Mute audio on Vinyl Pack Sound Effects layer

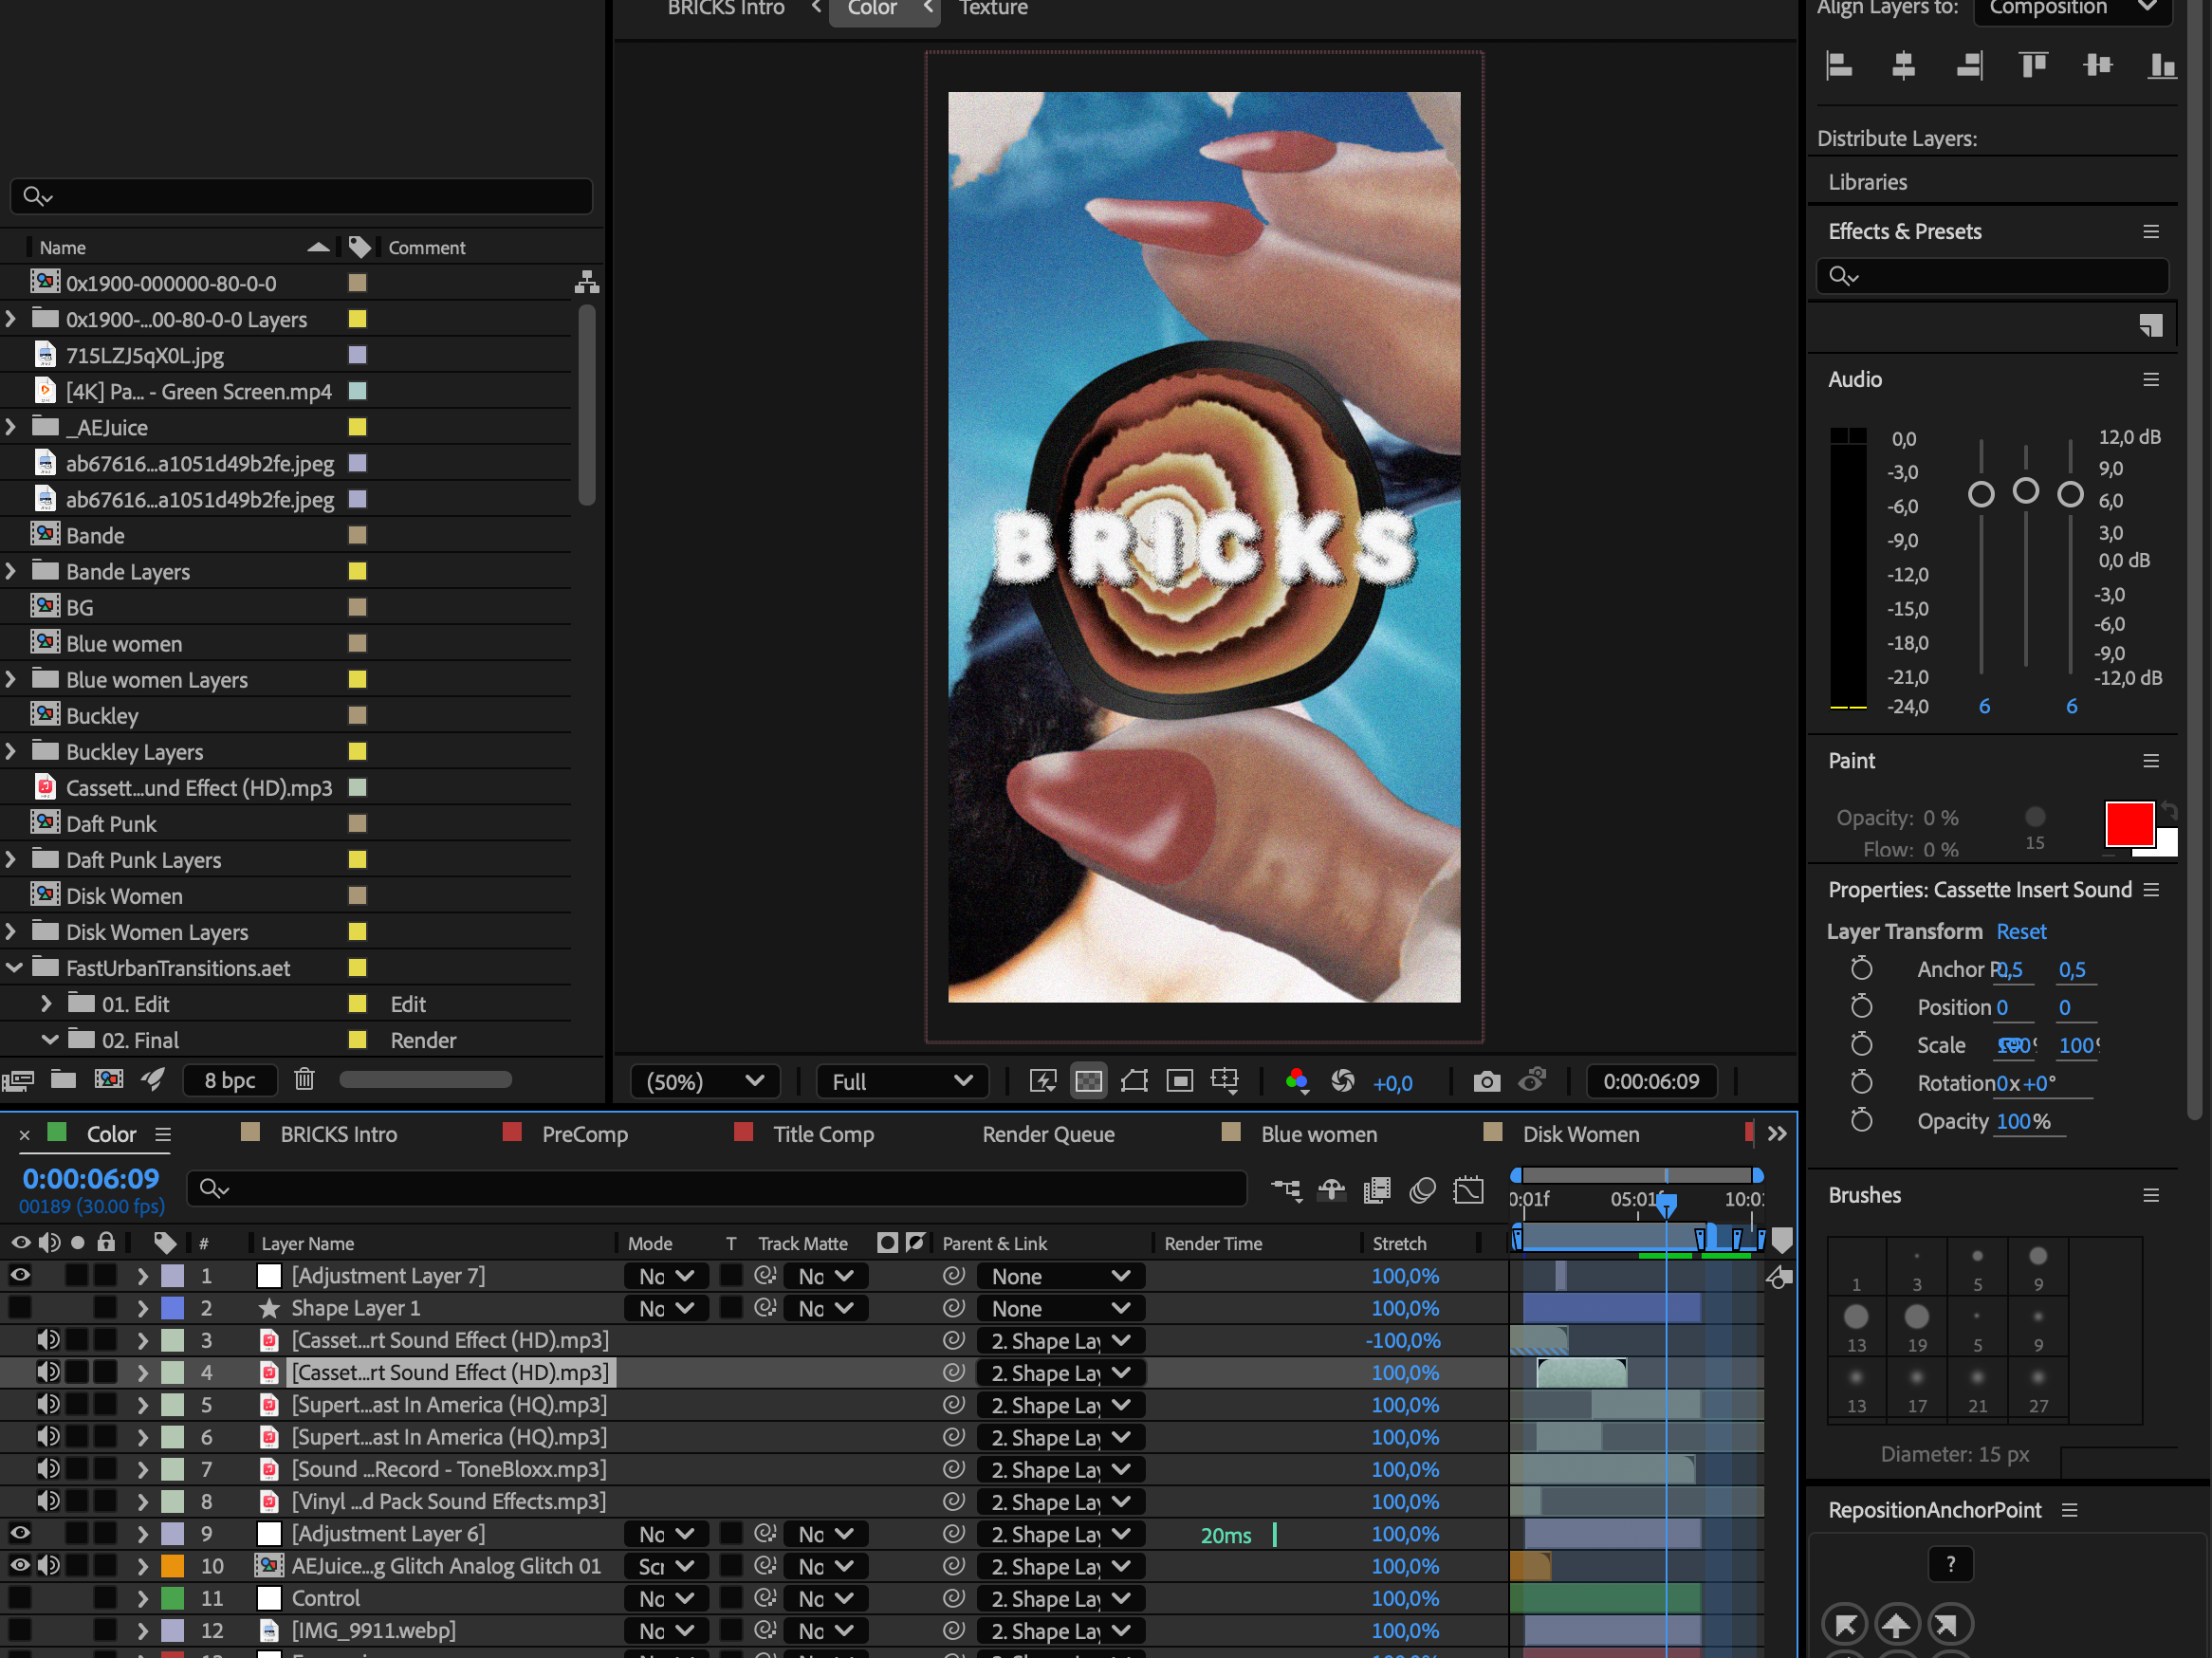coord(48,1501)
